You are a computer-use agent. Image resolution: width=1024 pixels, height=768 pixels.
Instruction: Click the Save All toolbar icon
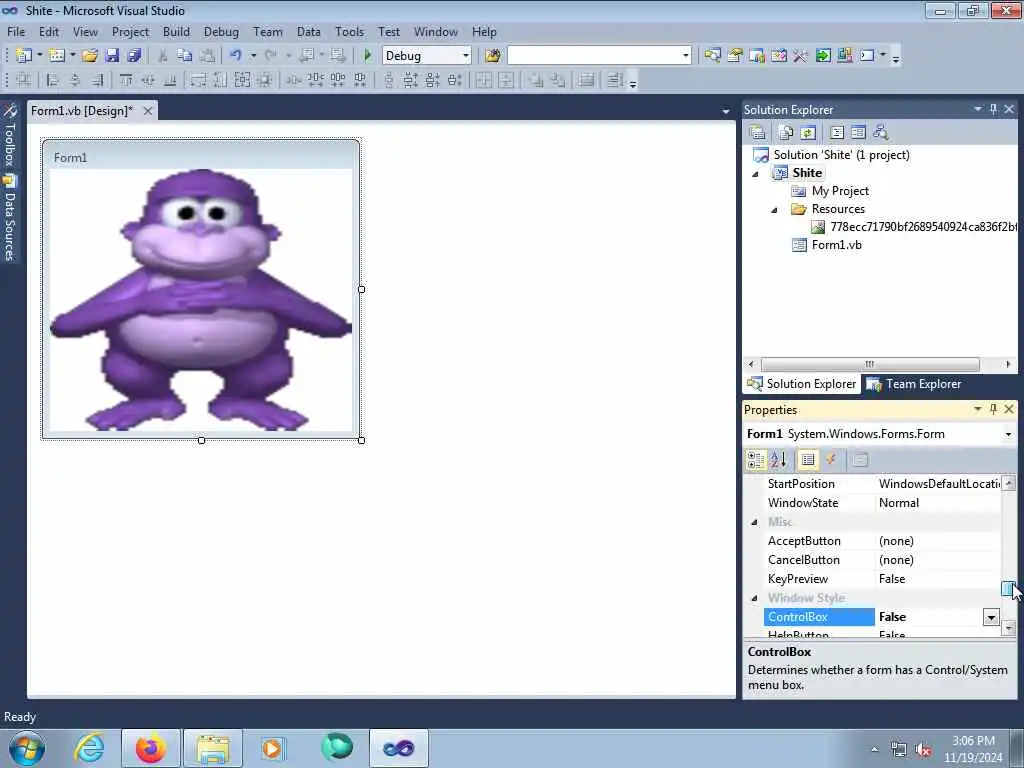tap(134, 56)
